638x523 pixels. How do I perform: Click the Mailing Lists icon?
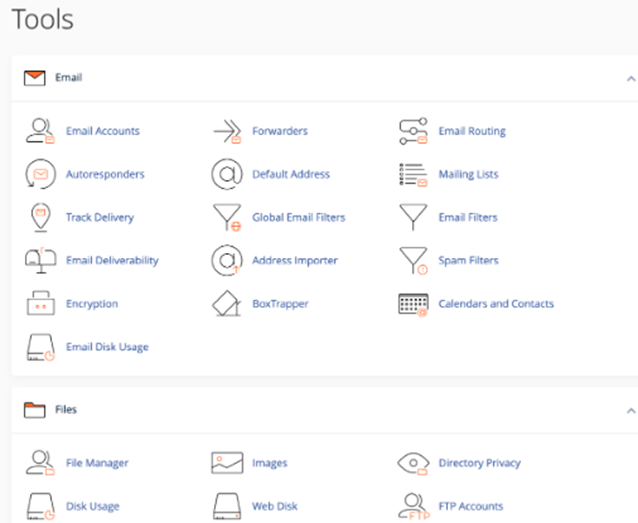(x=413, y=175)
